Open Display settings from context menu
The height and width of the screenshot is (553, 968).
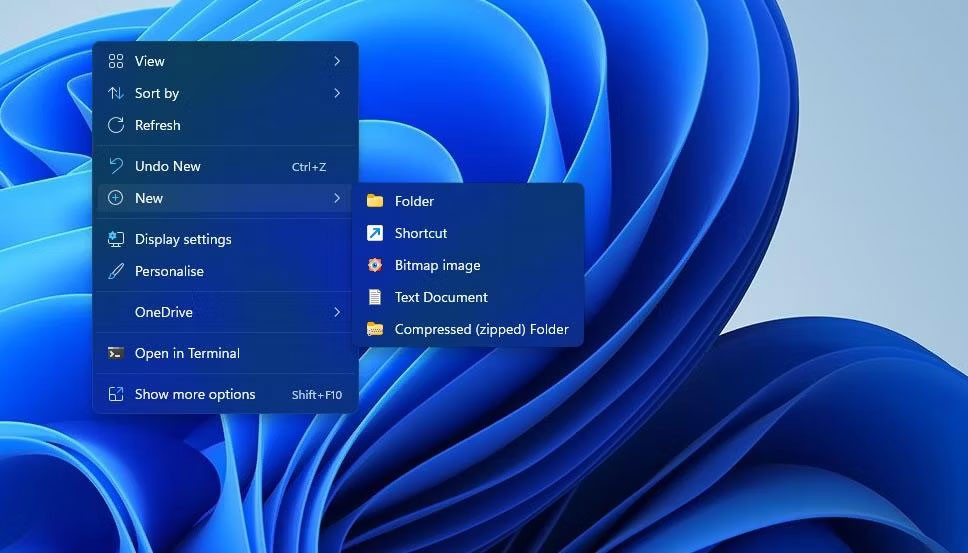pos(183,239)
